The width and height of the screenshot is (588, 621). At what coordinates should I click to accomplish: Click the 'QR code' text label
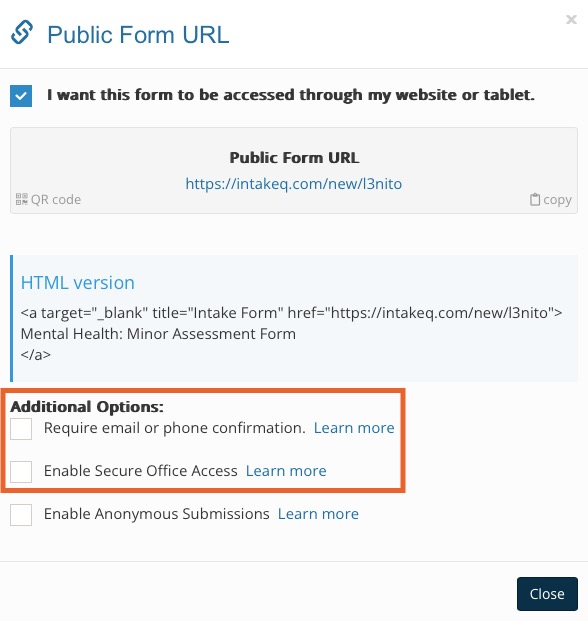(x=56, y=200)
